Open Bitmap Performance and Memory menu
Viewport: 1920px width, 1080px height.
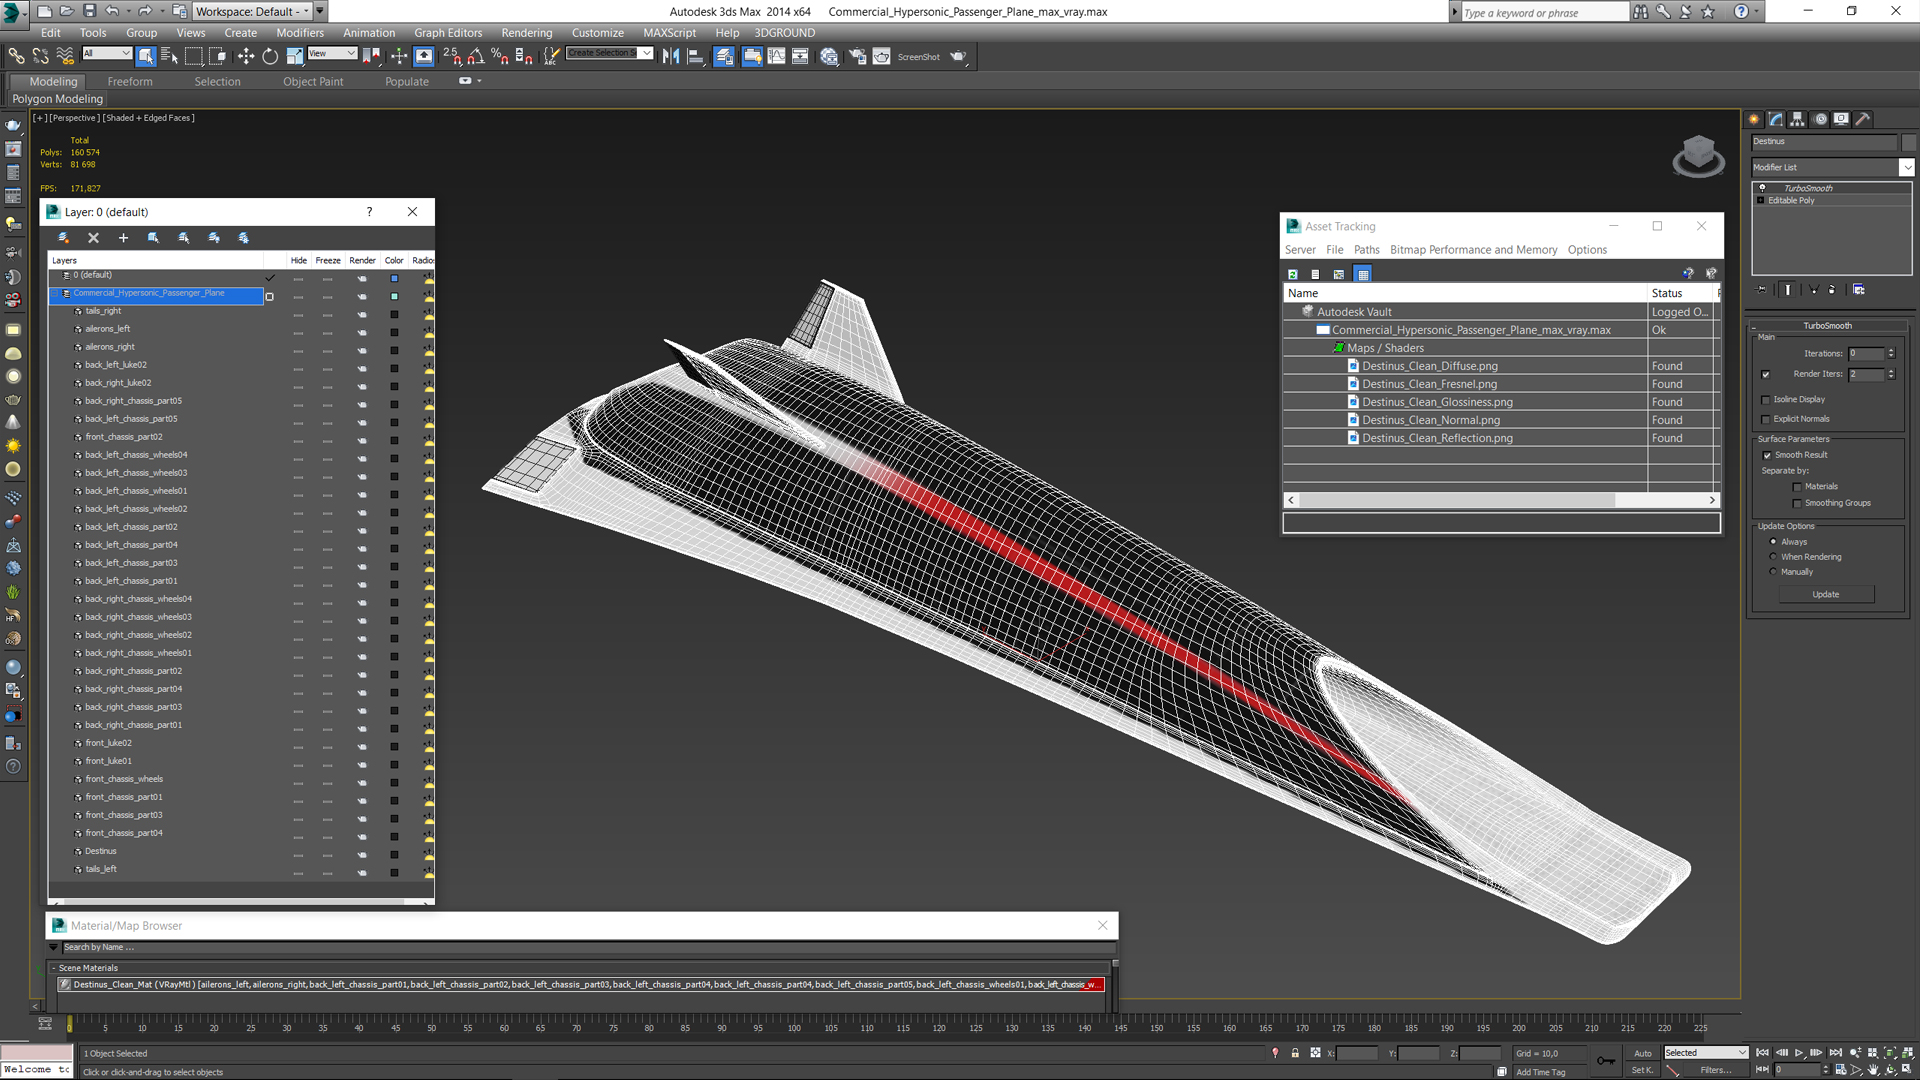click(1473, 250)
